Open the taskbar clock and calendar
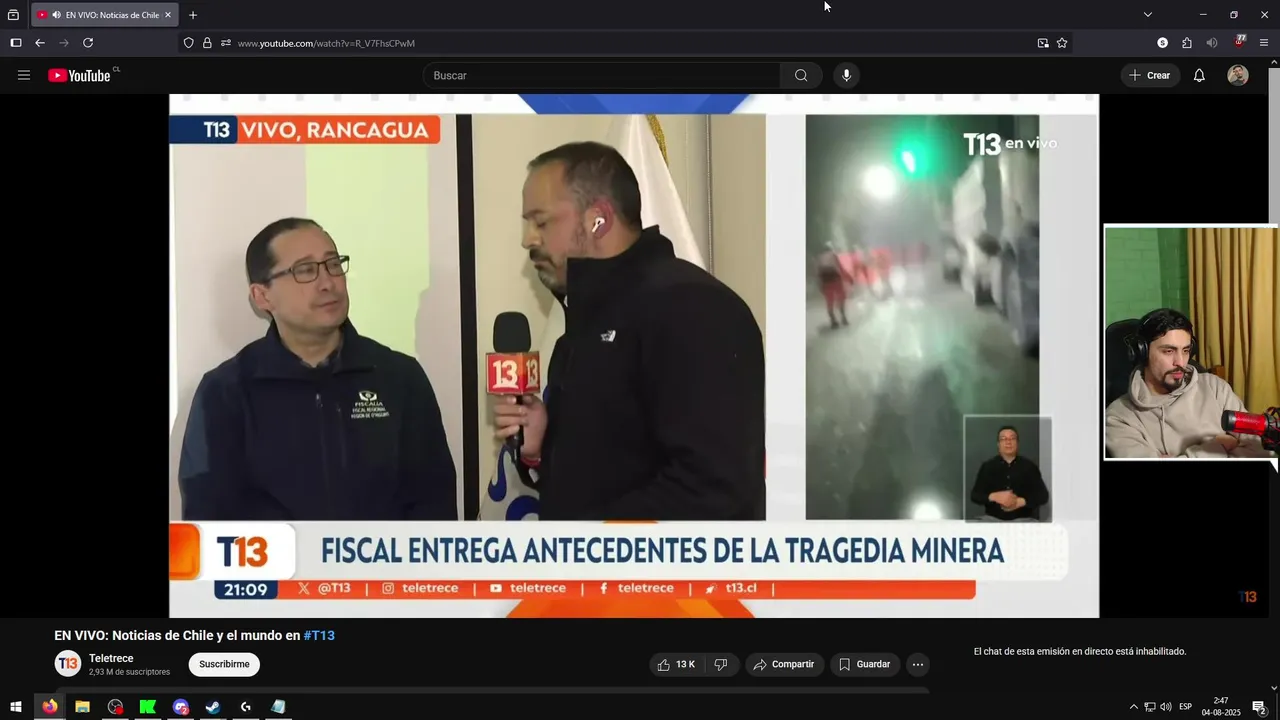The width and height of the screenshot is (1280, 720). point(1221,707)
